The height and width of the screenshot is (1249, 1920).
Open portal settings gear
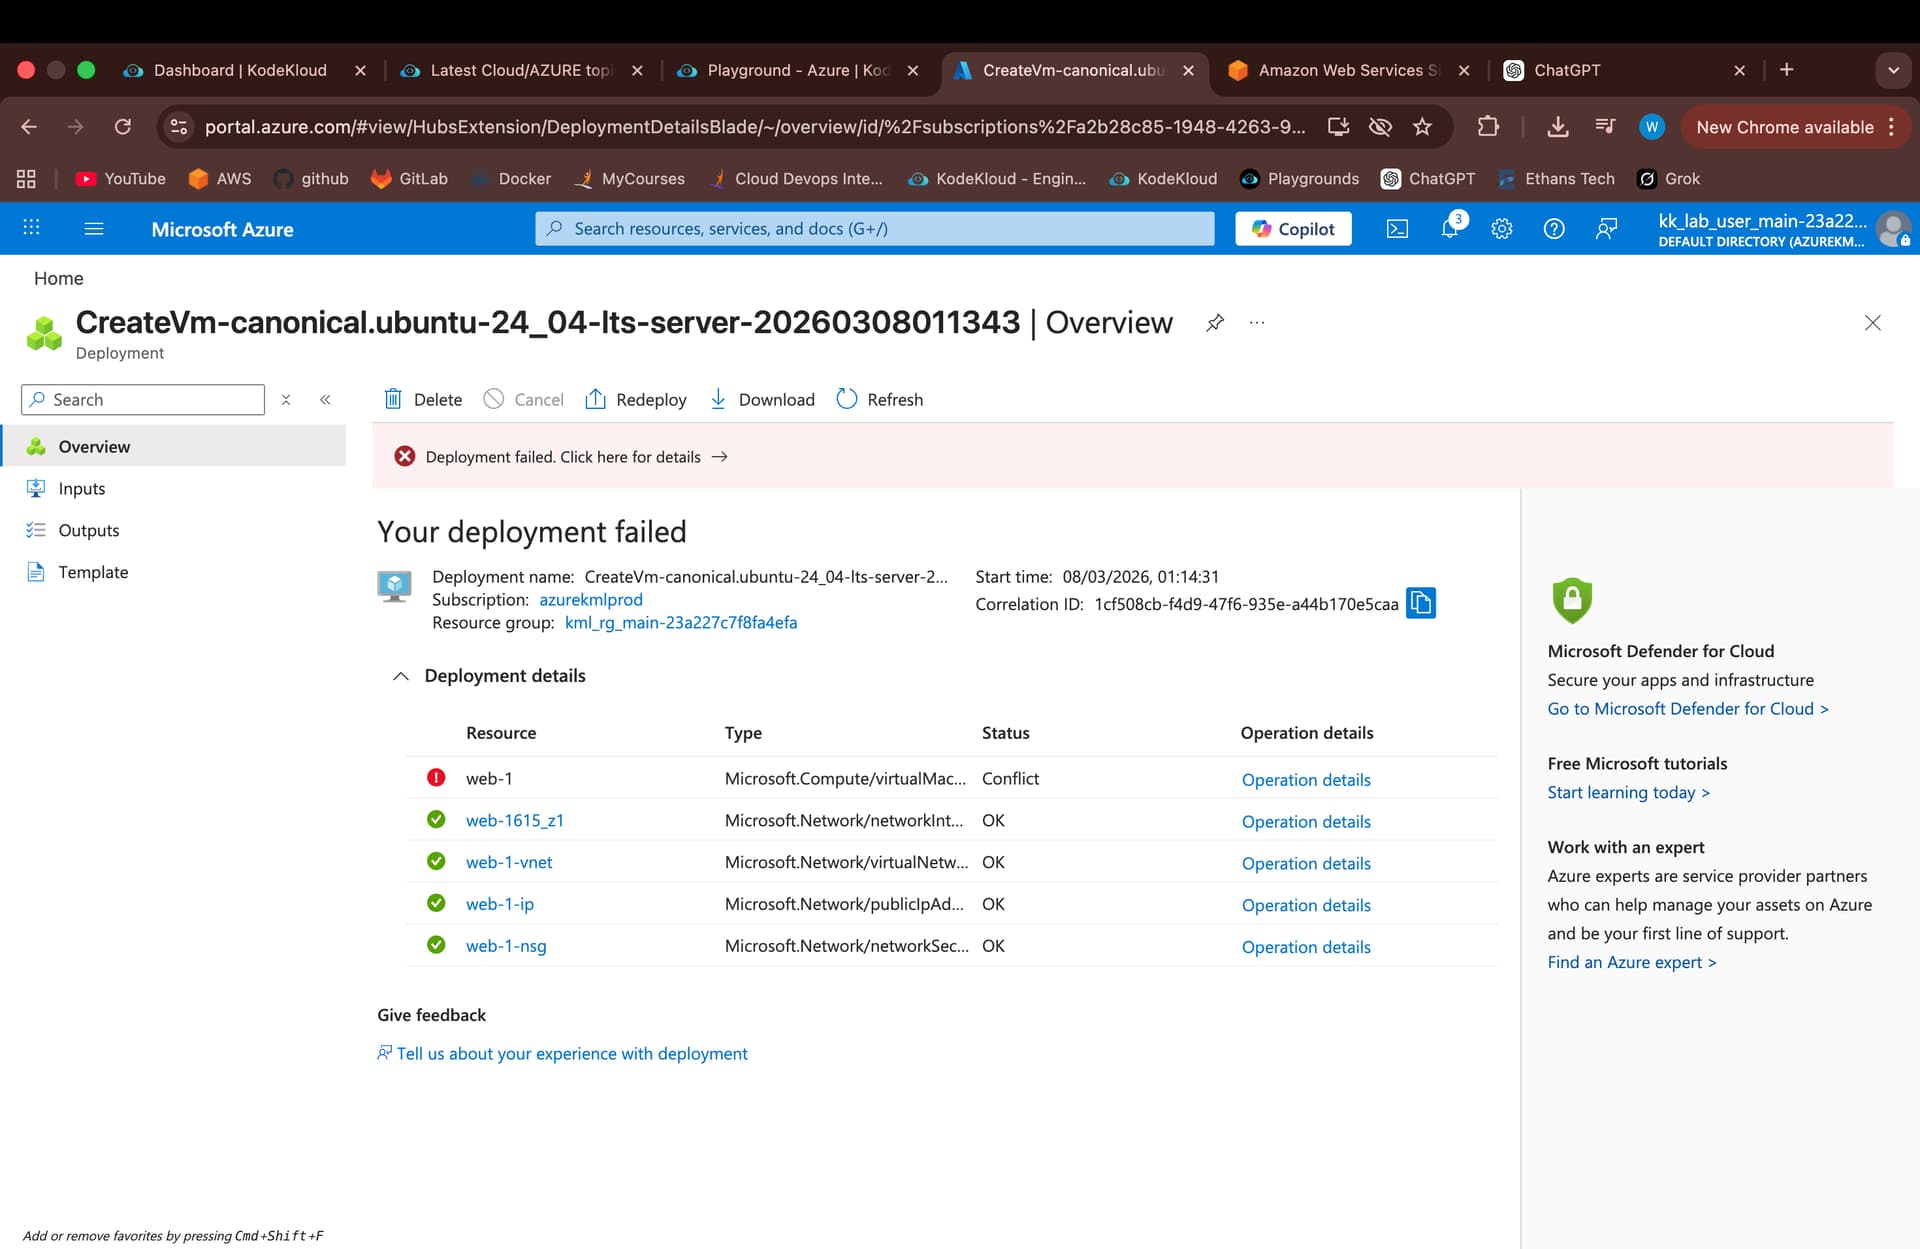pyautogui.click(x=1501, y=229)
